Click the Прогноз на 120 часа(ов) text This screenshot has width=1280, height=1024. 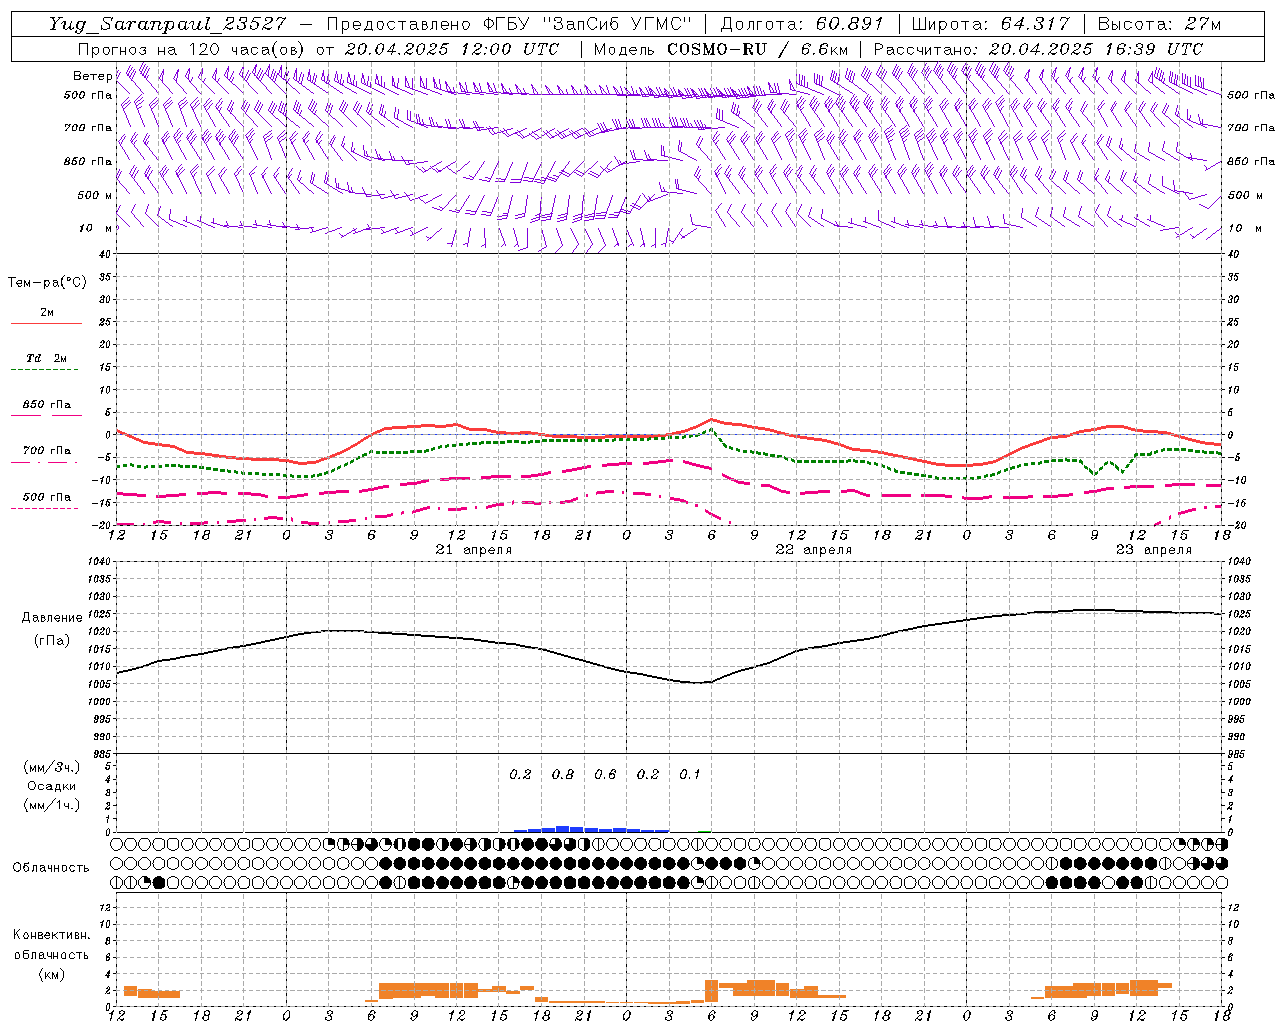coord(191,49)
